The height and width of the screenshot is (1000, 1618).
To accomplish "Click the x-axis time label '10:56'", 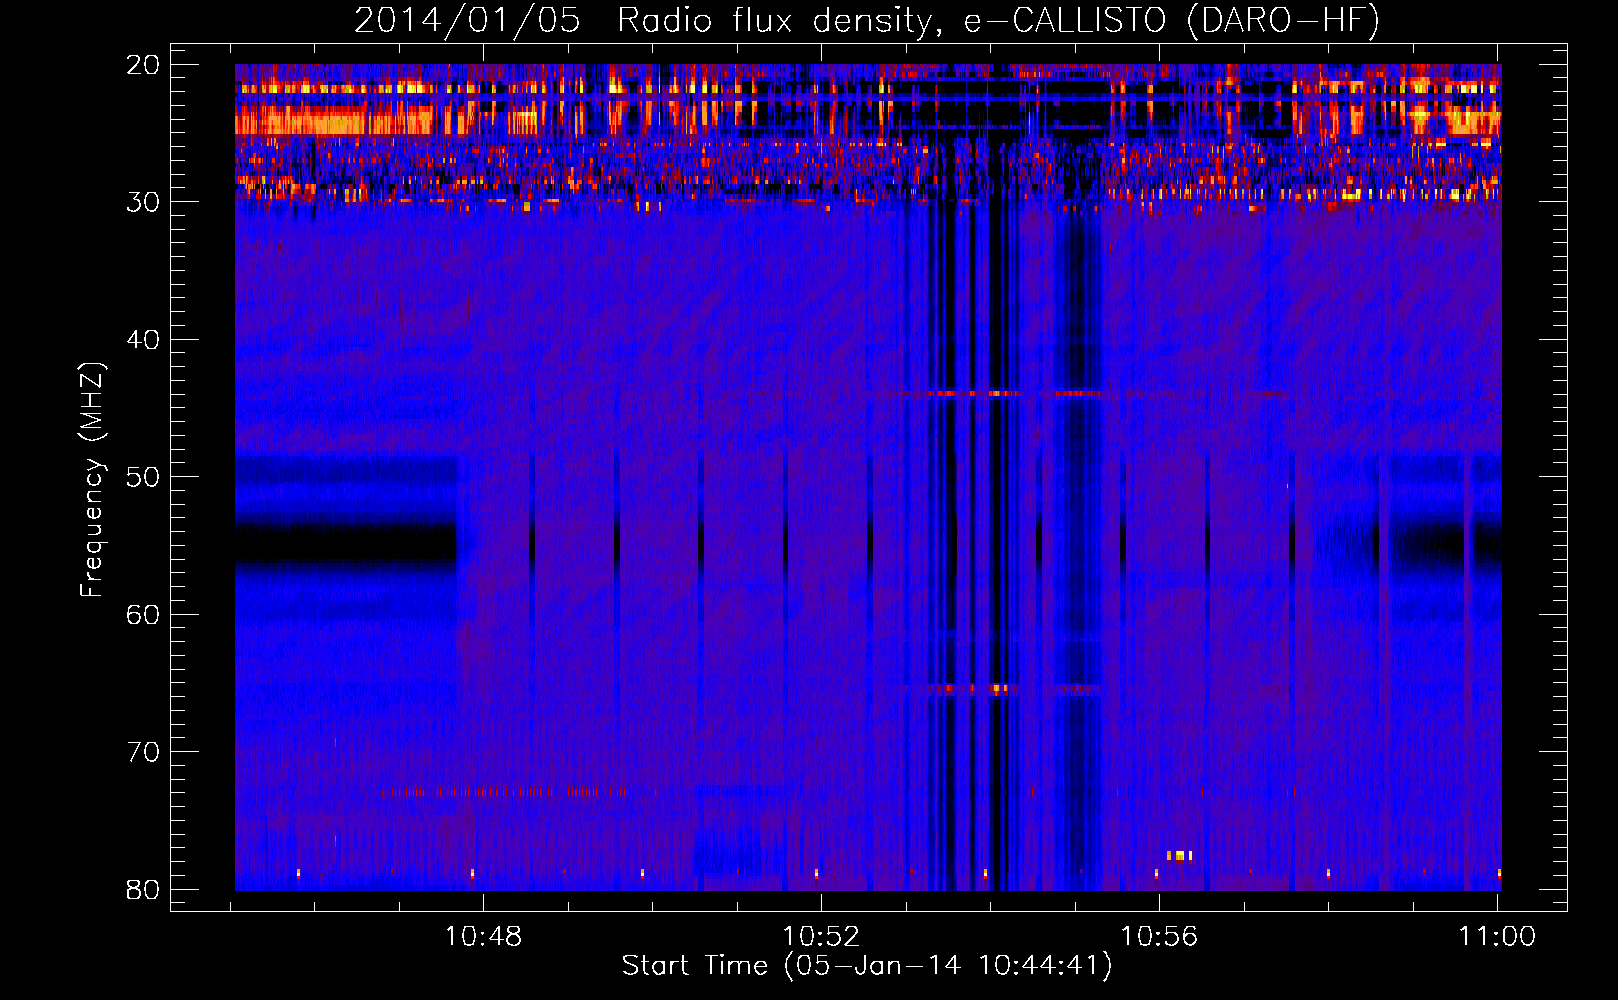I will click(x=1159, y=937).
